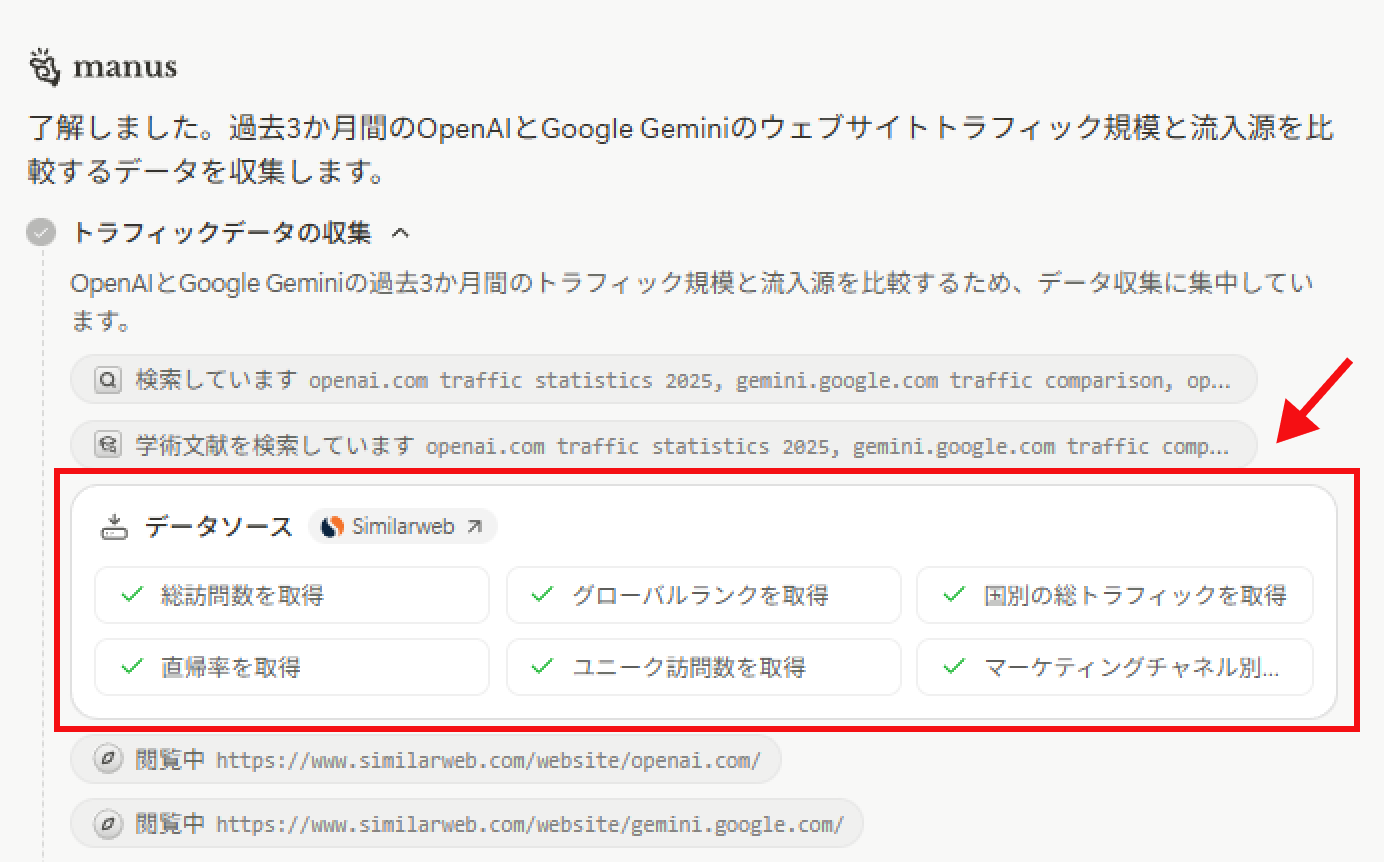The image size is (1384, 862).
Task: Click the external link arrow next to Similarweb
Action: pyautogui.click(x=474, y=526)
